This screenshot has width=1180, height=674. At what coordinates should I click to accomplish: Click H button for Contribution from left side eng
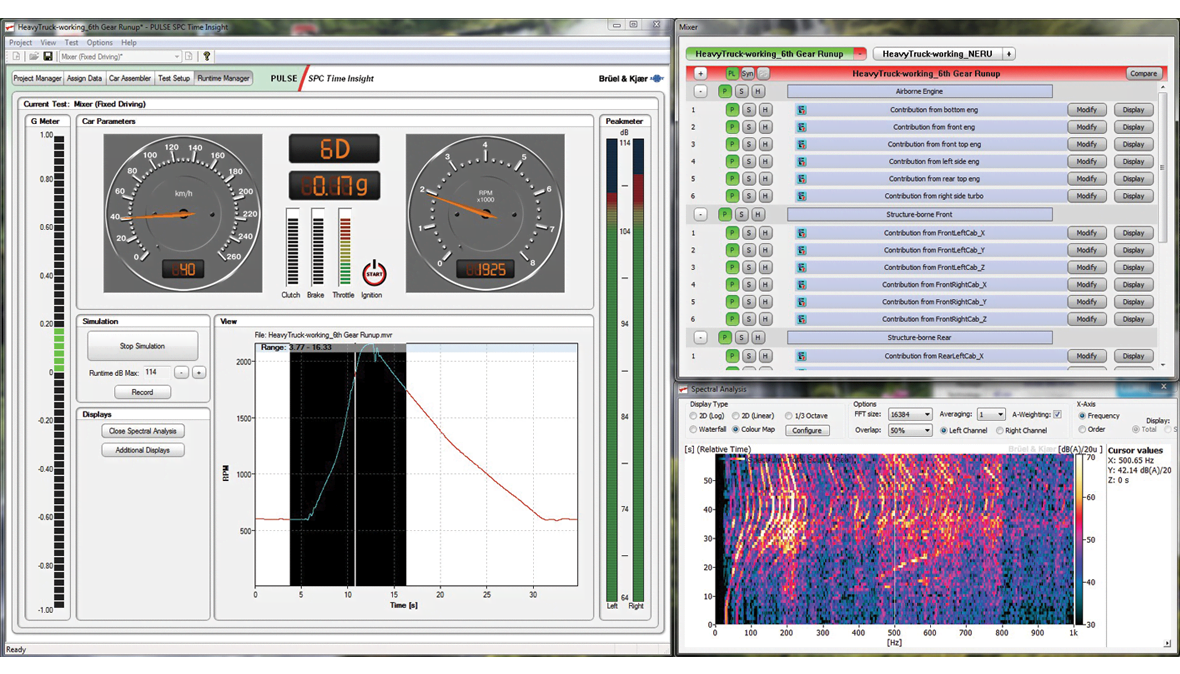pyautogui.click(x=765, y=162)
